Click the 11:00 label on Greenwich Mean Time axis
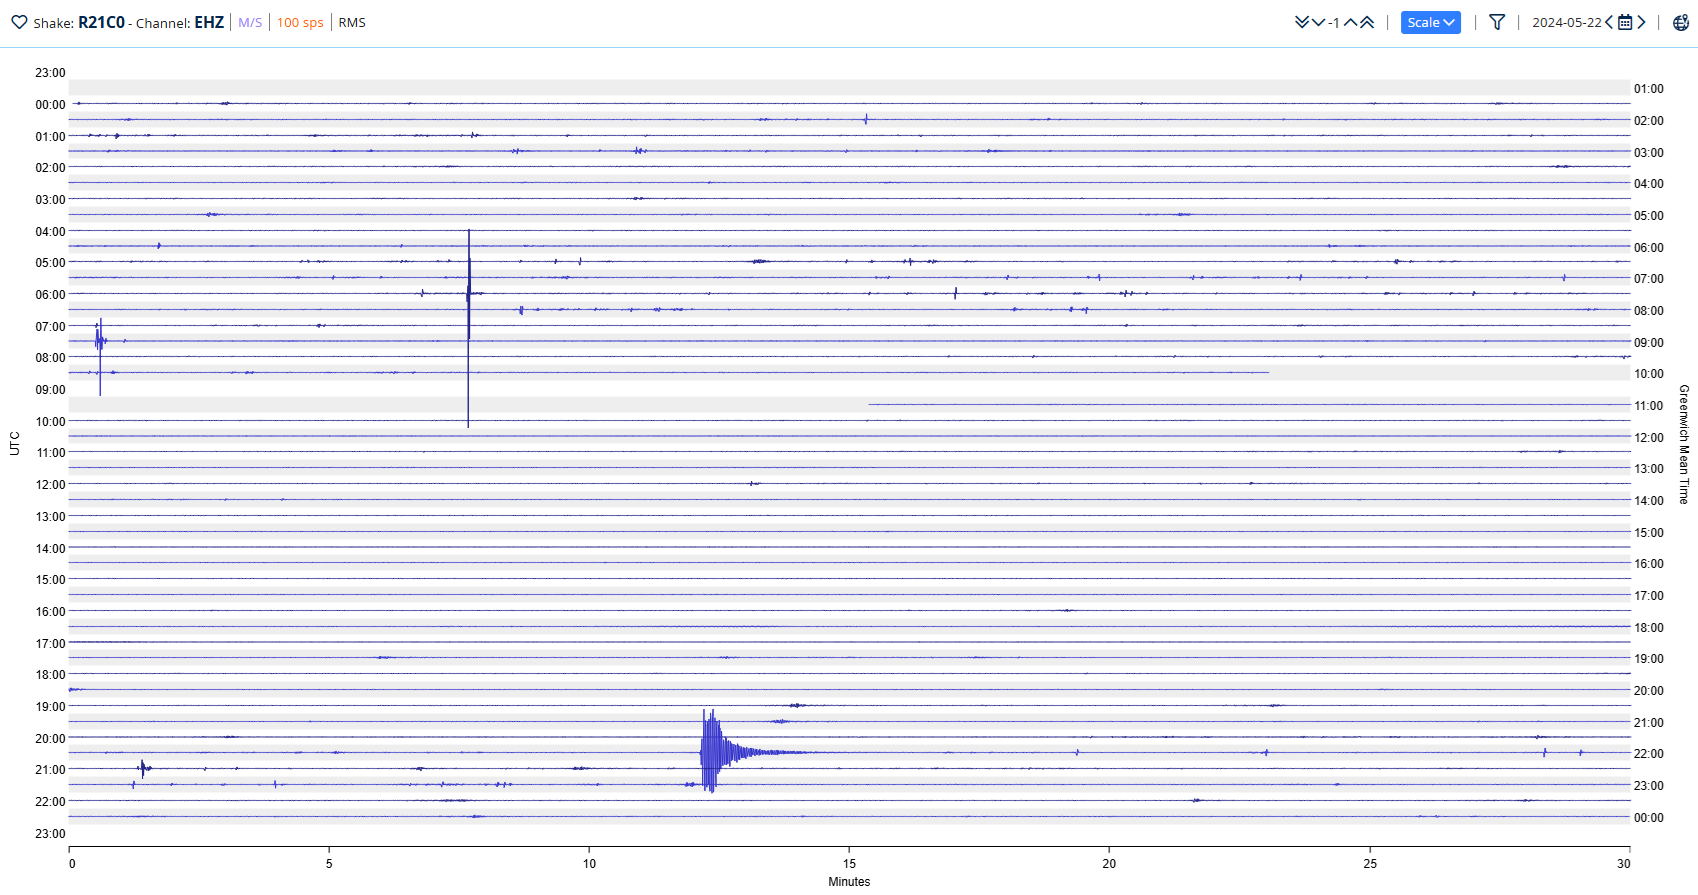Viewport: 1698px width, 895px height. (x=1649, y=405)
